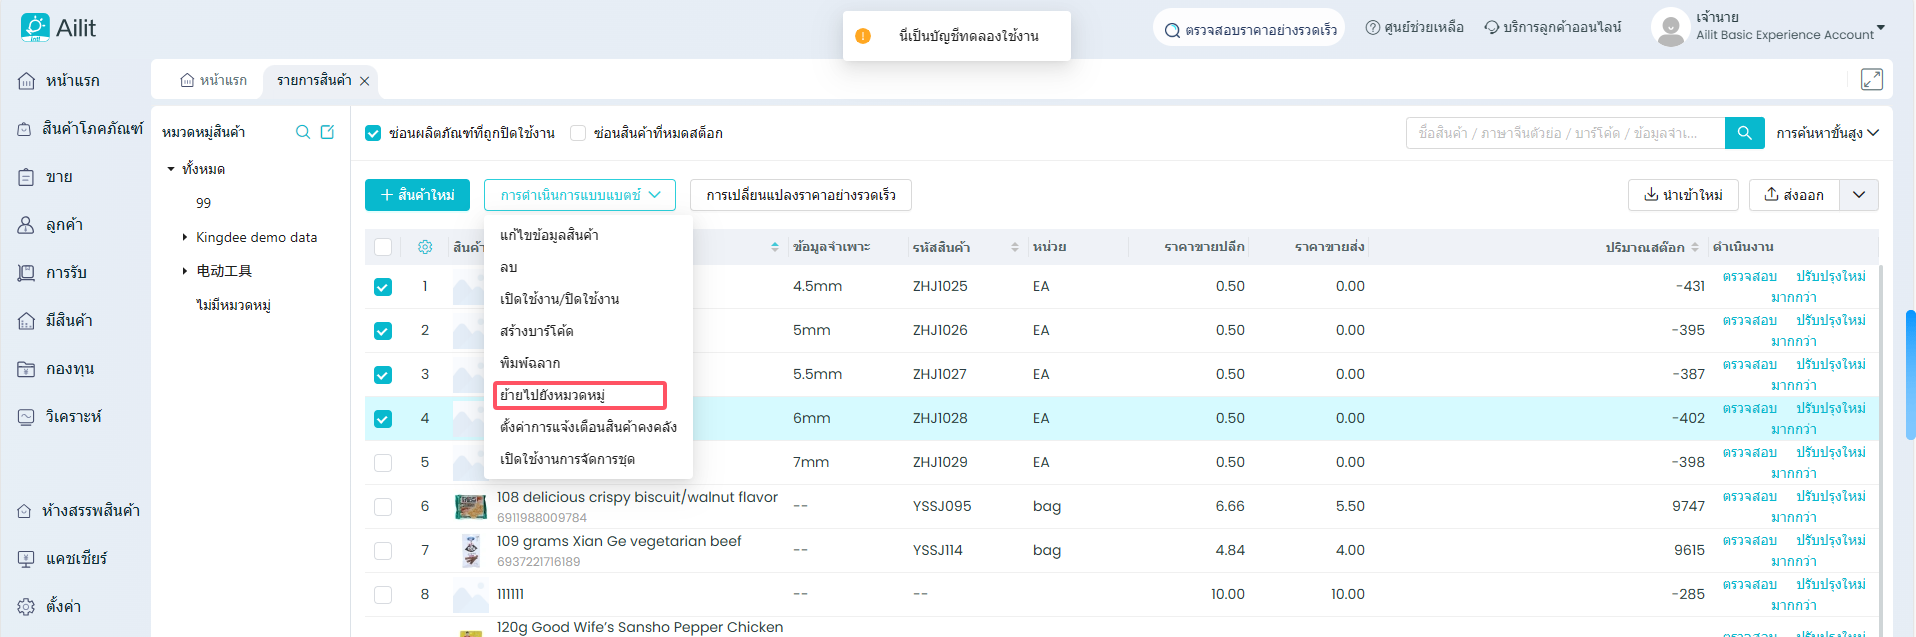Click the product search input field
The height and width of the screenshot is (637, 1916).
tap(1565, 133)
